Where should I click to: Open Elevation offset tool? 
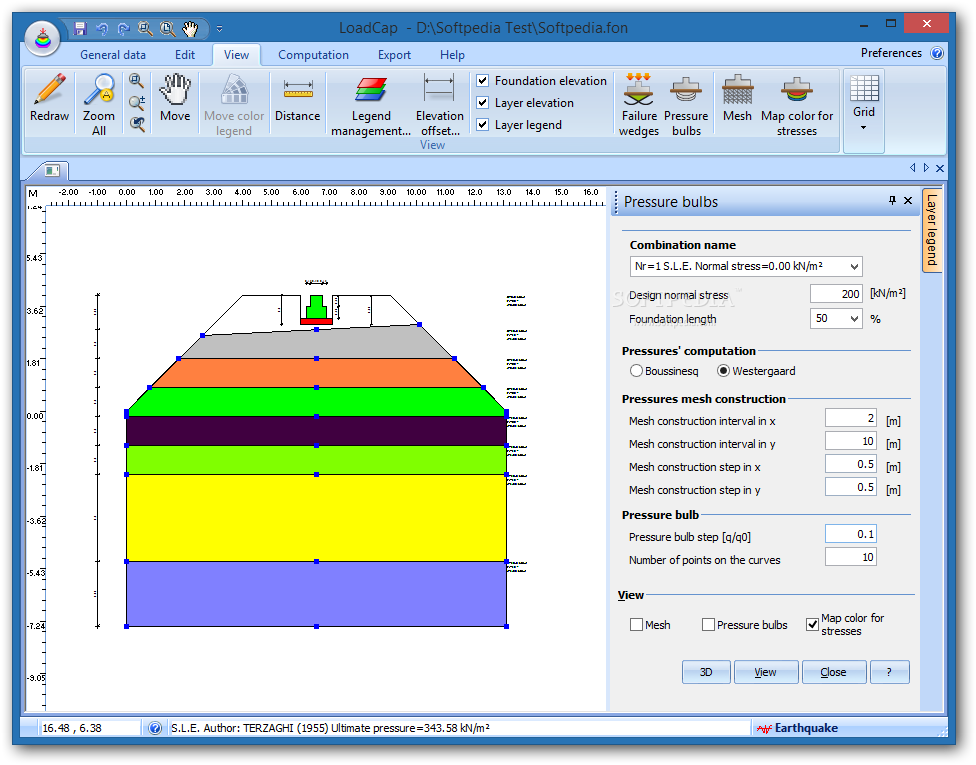point(439,88)
